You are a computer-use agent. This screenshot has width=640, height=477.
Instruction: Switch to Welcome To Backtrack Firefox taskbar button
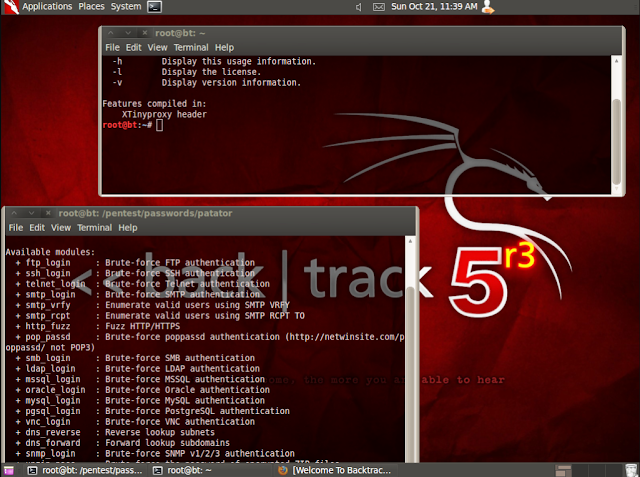tap(335, 470)
